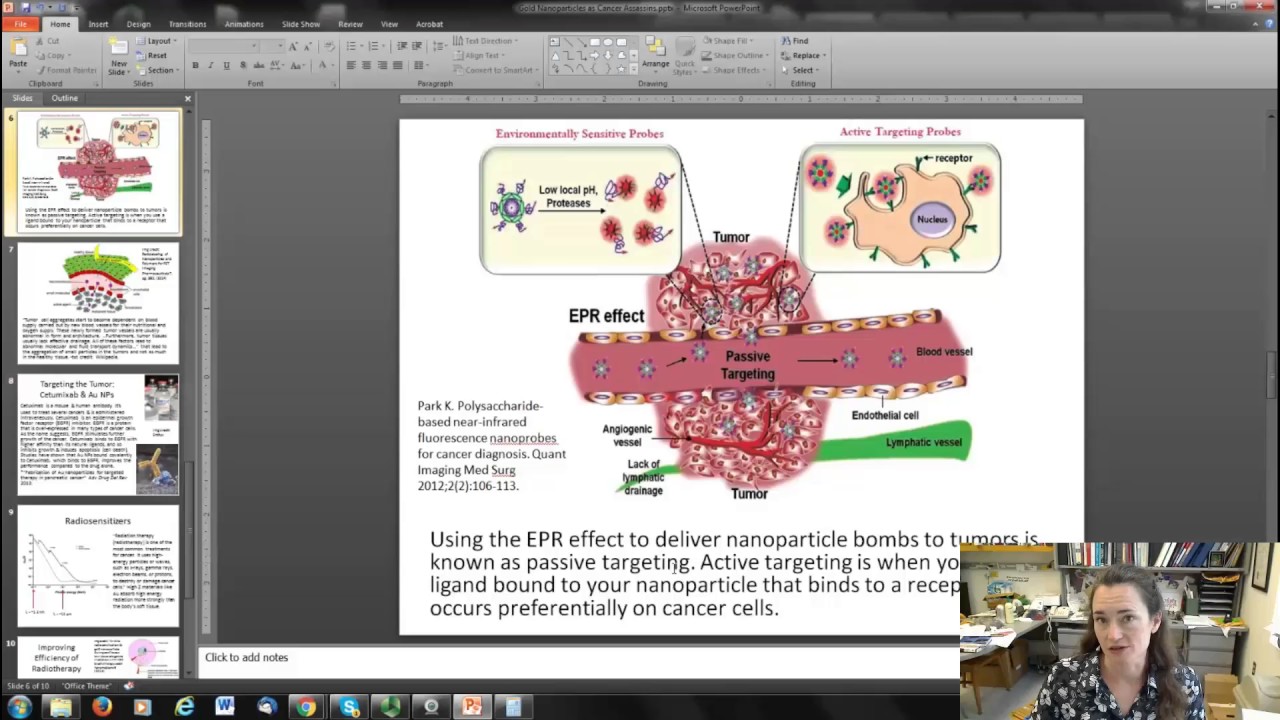Switch to the Design ribbon tab
This screenshot has width=1280, height=720.
pos(138,24)
